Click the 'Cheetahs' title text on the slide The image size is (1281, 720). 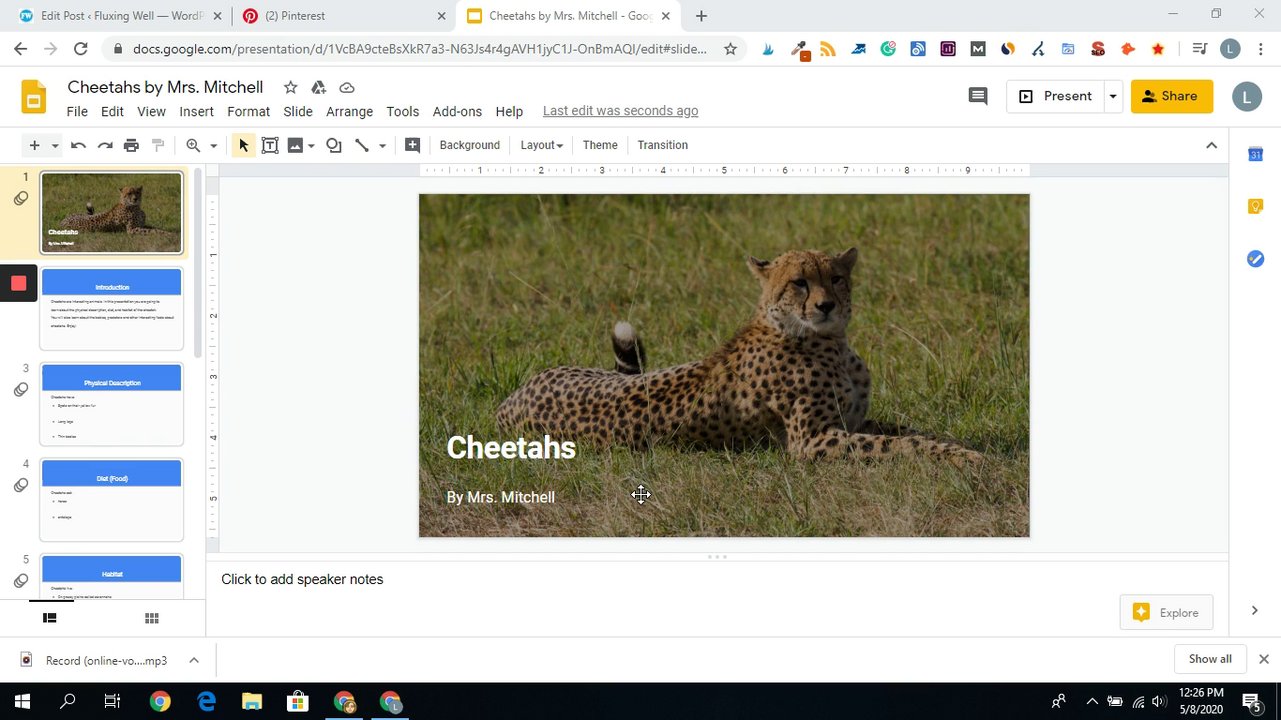pos(511,447)
